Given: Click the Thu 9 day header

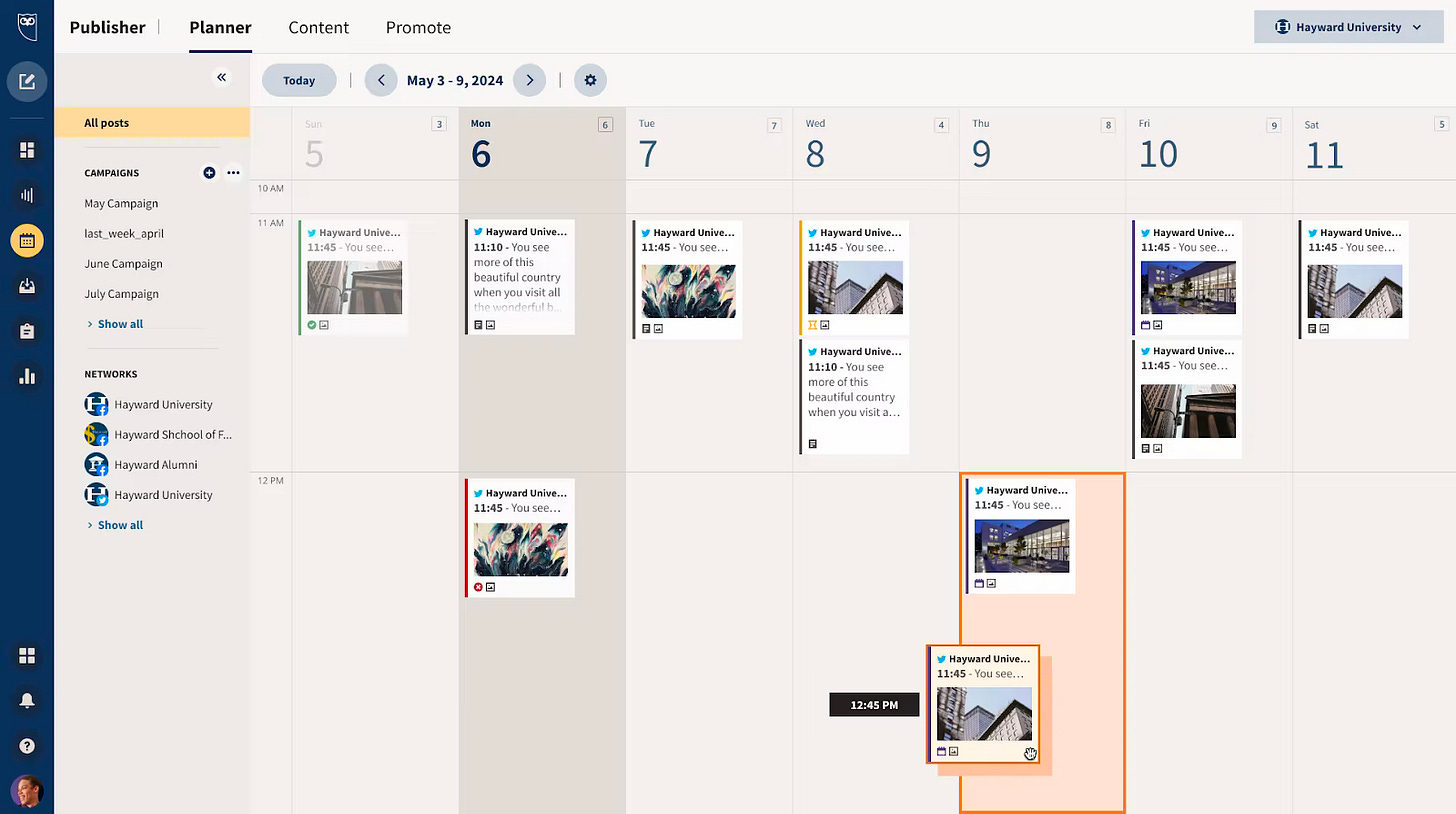Looking at the screenshot, I should click(x=1042, y=144).
